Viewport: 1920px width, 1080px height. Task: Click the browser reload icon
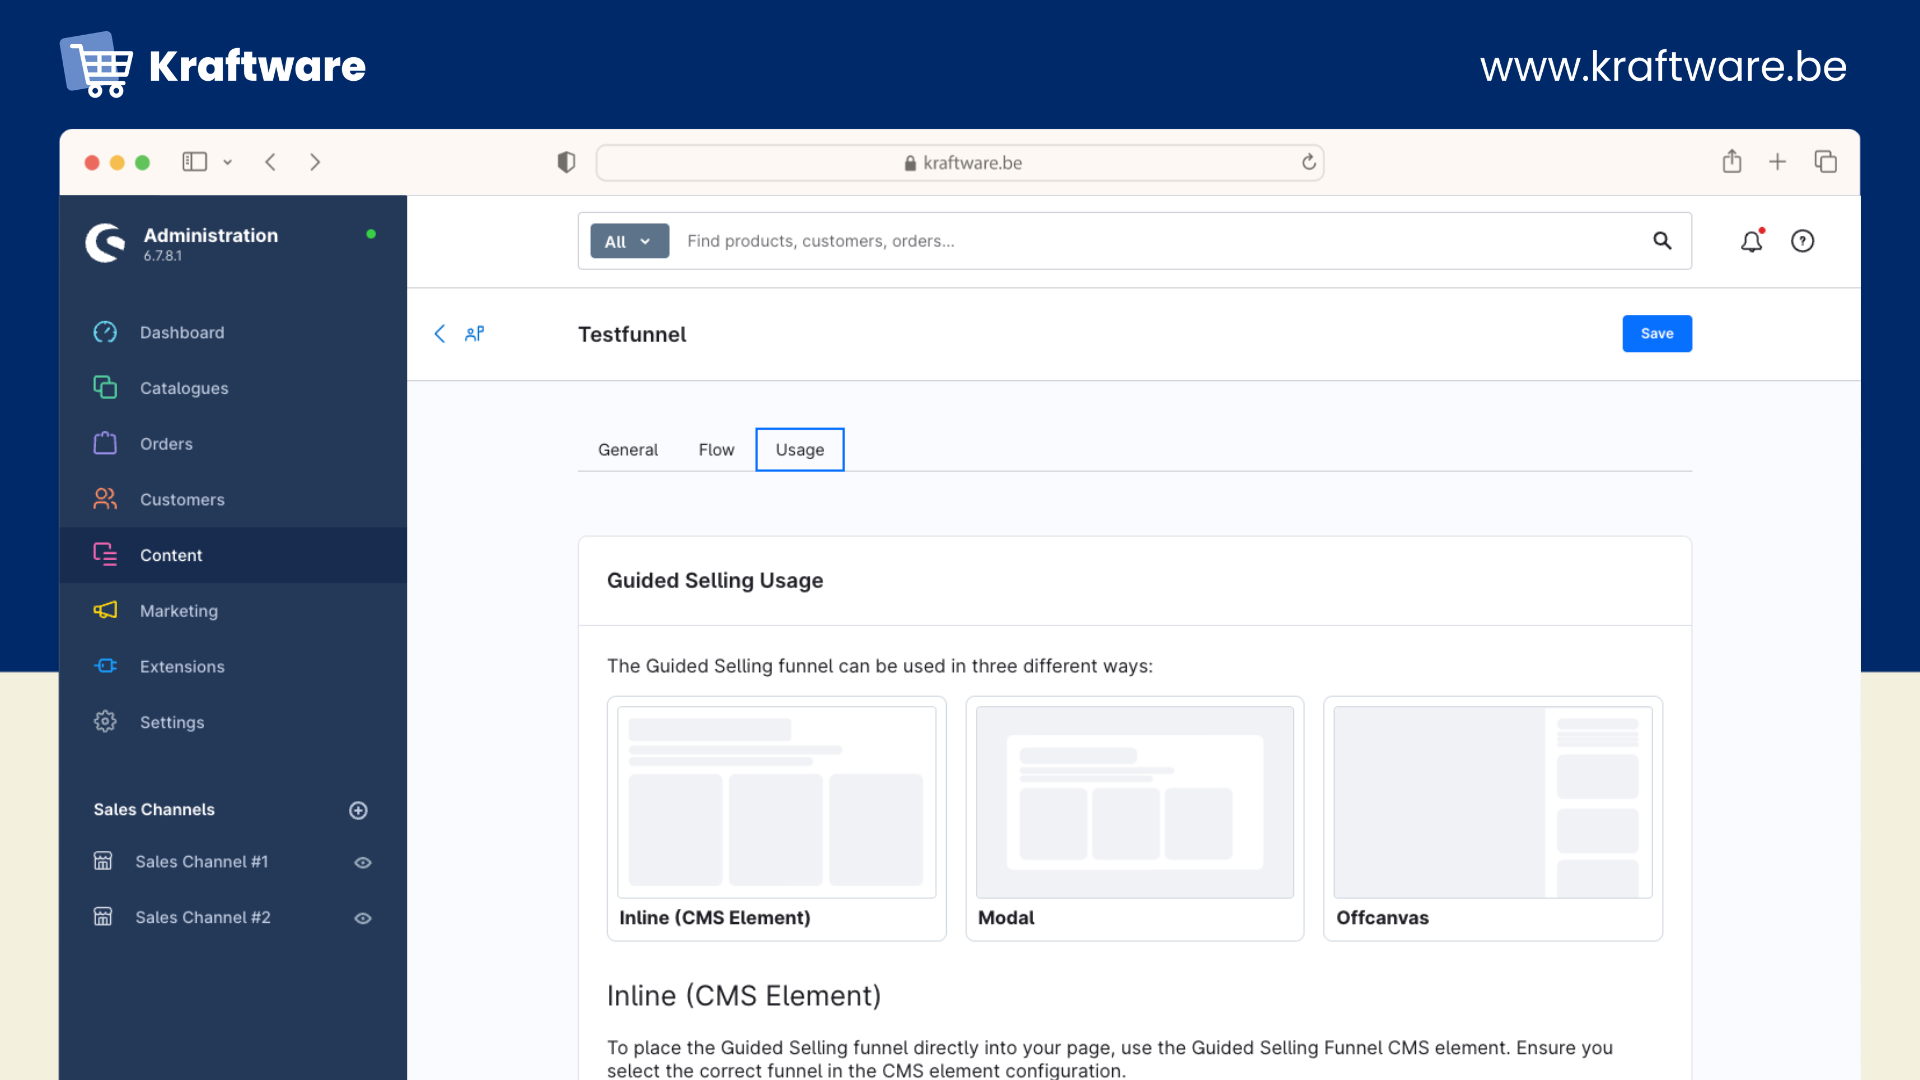click(1308, 162)
